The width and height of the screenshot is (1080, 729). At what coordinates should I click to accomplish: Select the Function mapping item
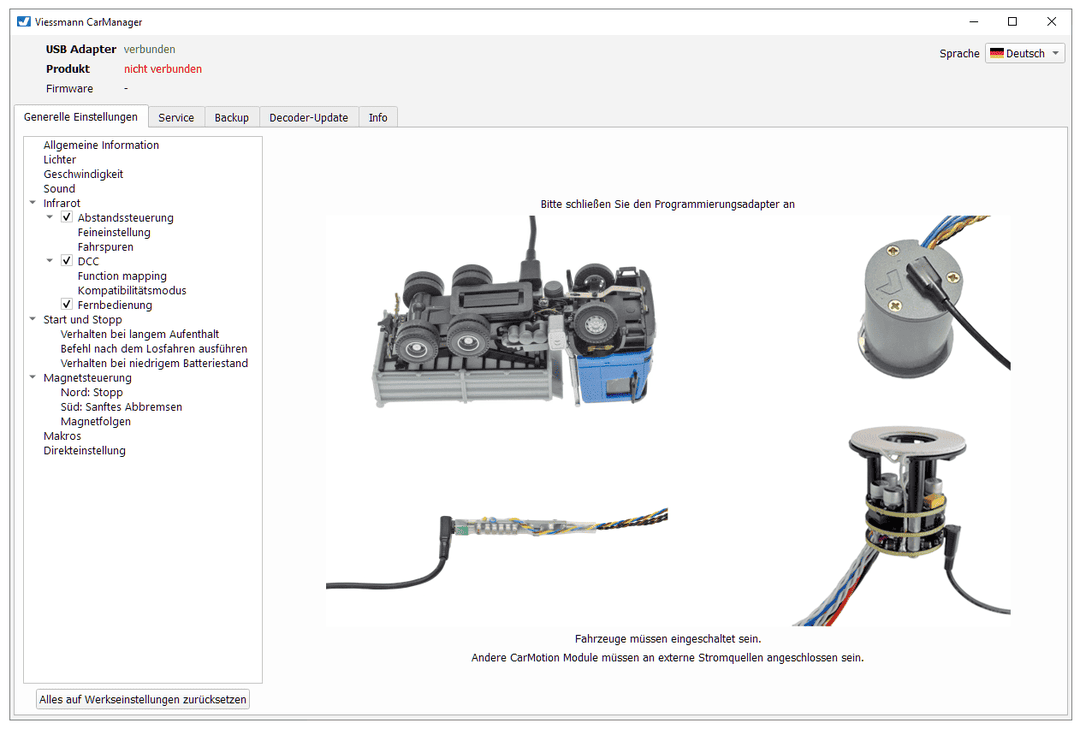(122, 276)
